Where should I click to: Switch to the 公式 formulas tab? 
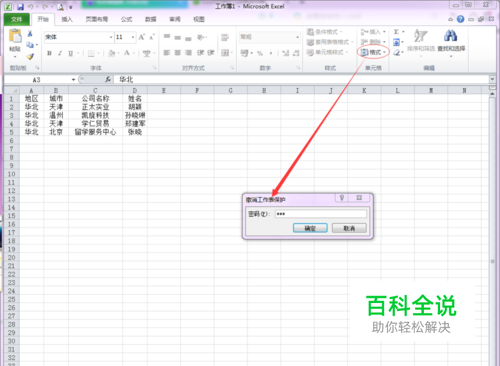click(126, 19)
